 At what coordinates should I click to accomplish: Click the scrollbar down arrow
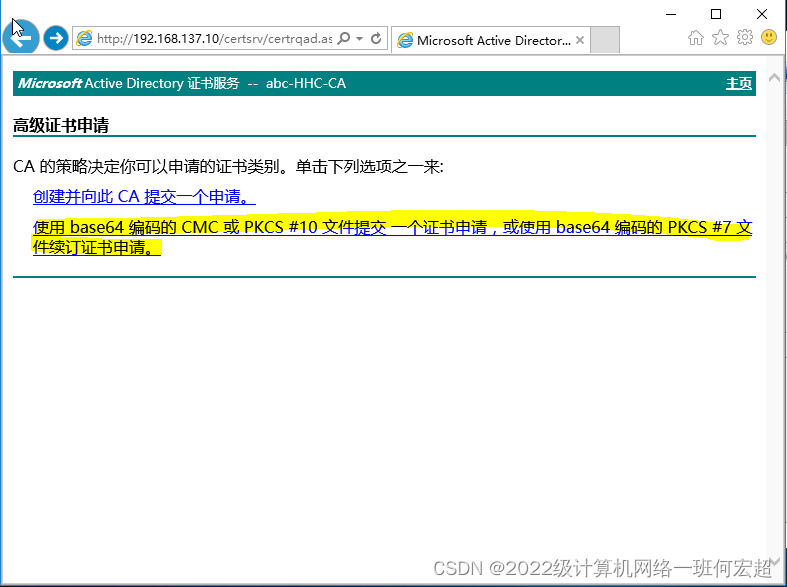pyautogui.click(x=774, y=560)
